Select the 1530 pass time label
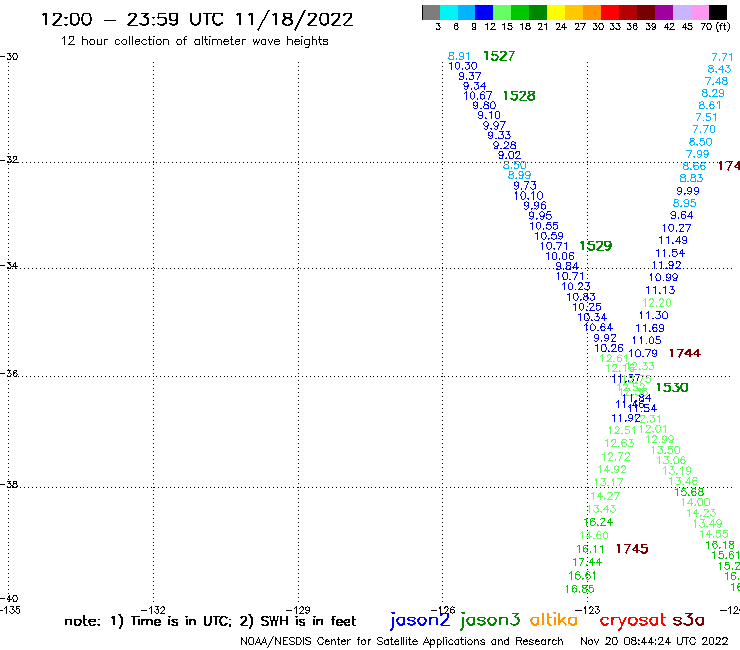Viewport: 740px width, 650px height. [672, 388]
